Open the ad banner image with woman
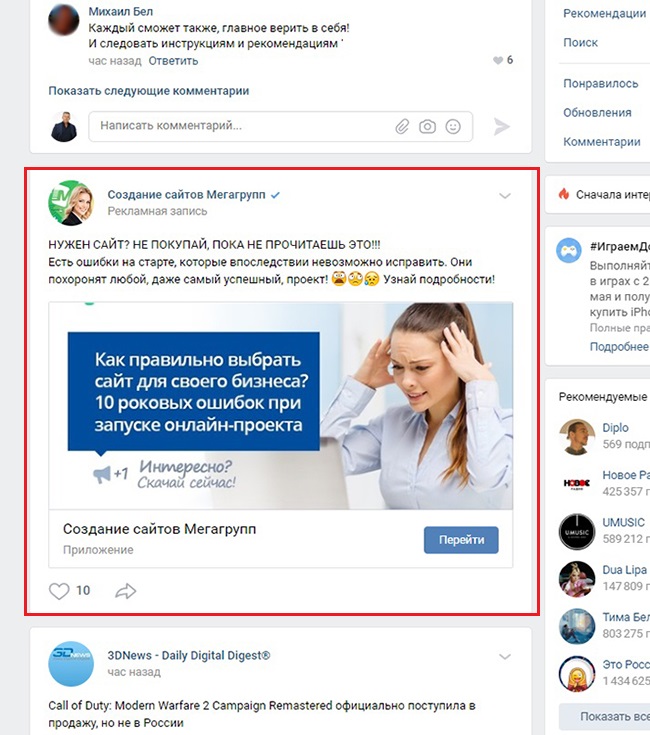650x735 pixels. 281,406
